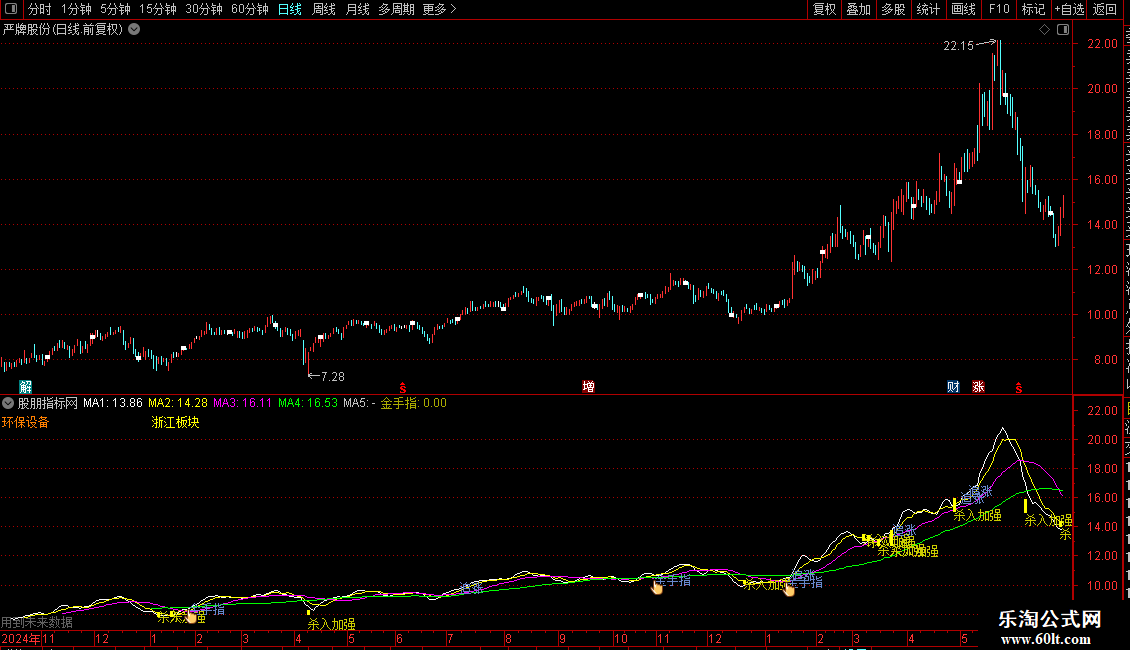1130x650 pixels.
Task: Click the MA4: 16.53 value
Action: [308, 403]
